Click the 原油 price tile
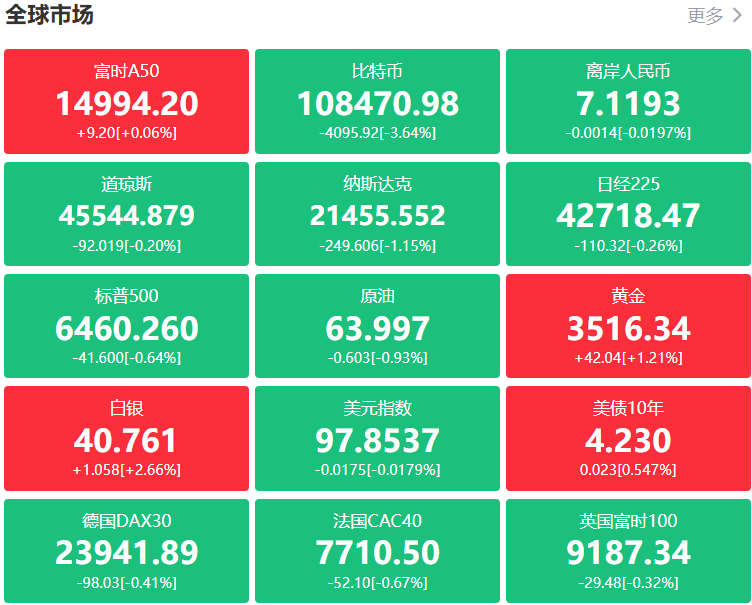This screenshot has height=605, width=752. point(377,326)
